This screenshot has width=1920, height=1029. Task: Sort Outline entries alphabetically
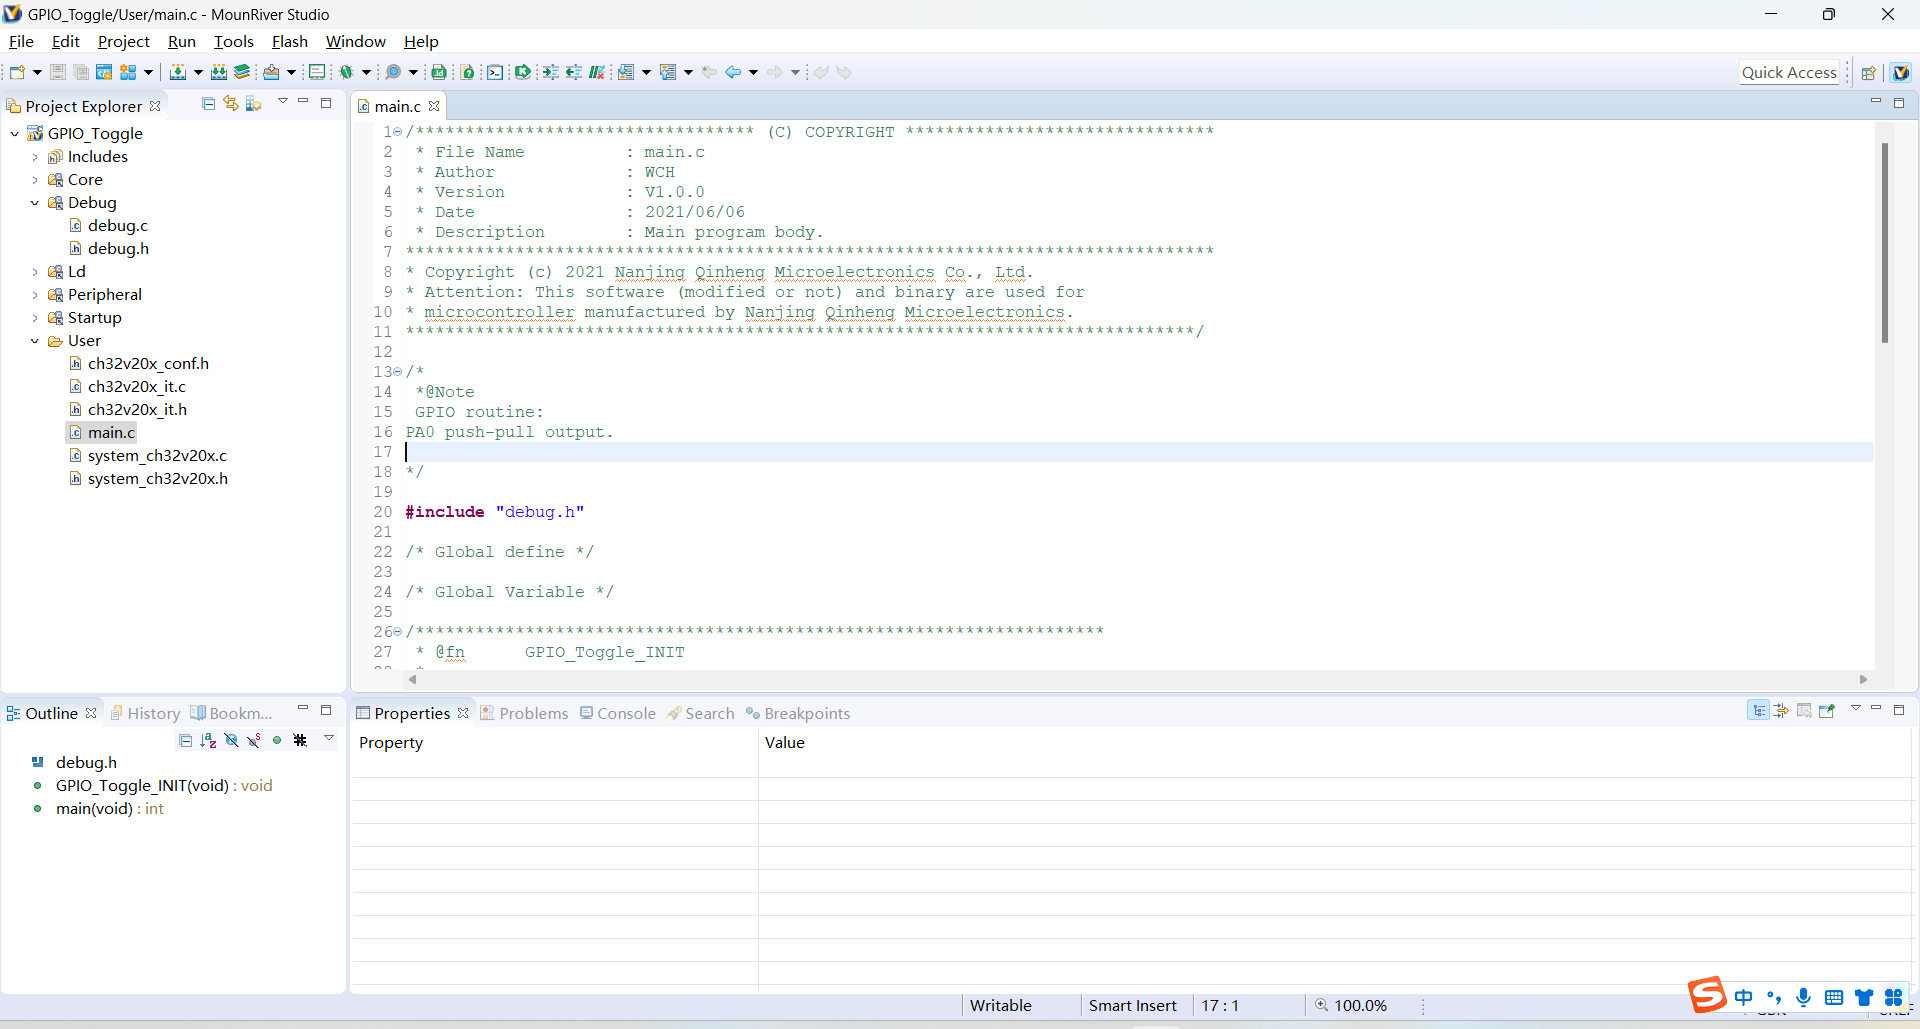click(208, 740)
